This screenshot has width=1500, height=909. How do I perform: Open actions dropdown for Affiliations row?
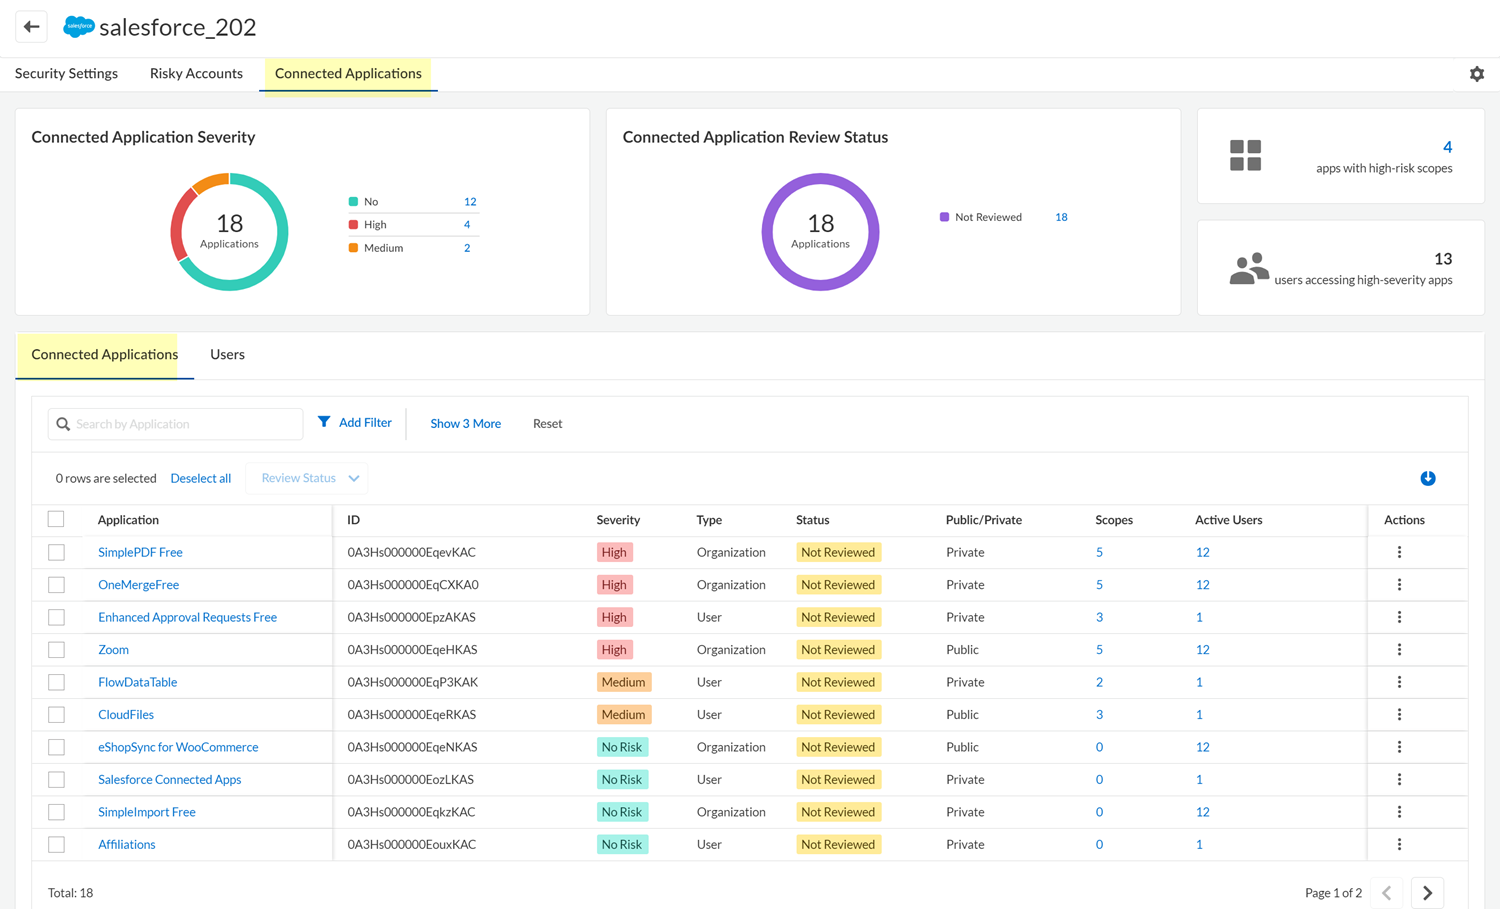point(1399,845)
